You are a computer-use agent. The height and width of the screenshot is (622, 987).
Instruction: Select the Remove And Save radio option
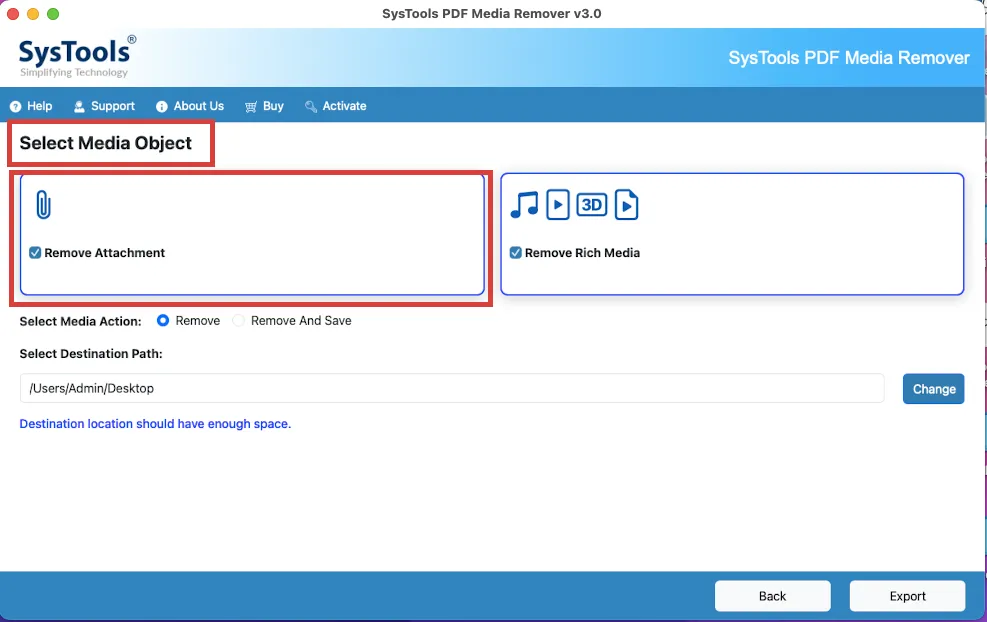(239, 320)
